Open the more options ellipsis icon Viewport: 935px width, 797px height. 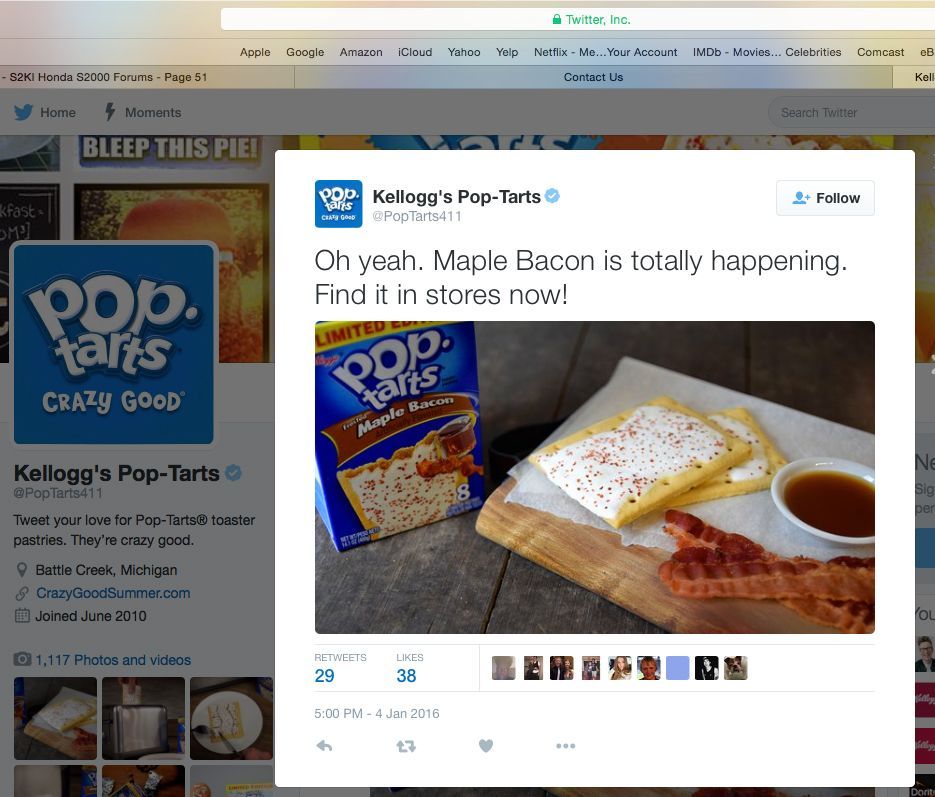tap(565, 746)
